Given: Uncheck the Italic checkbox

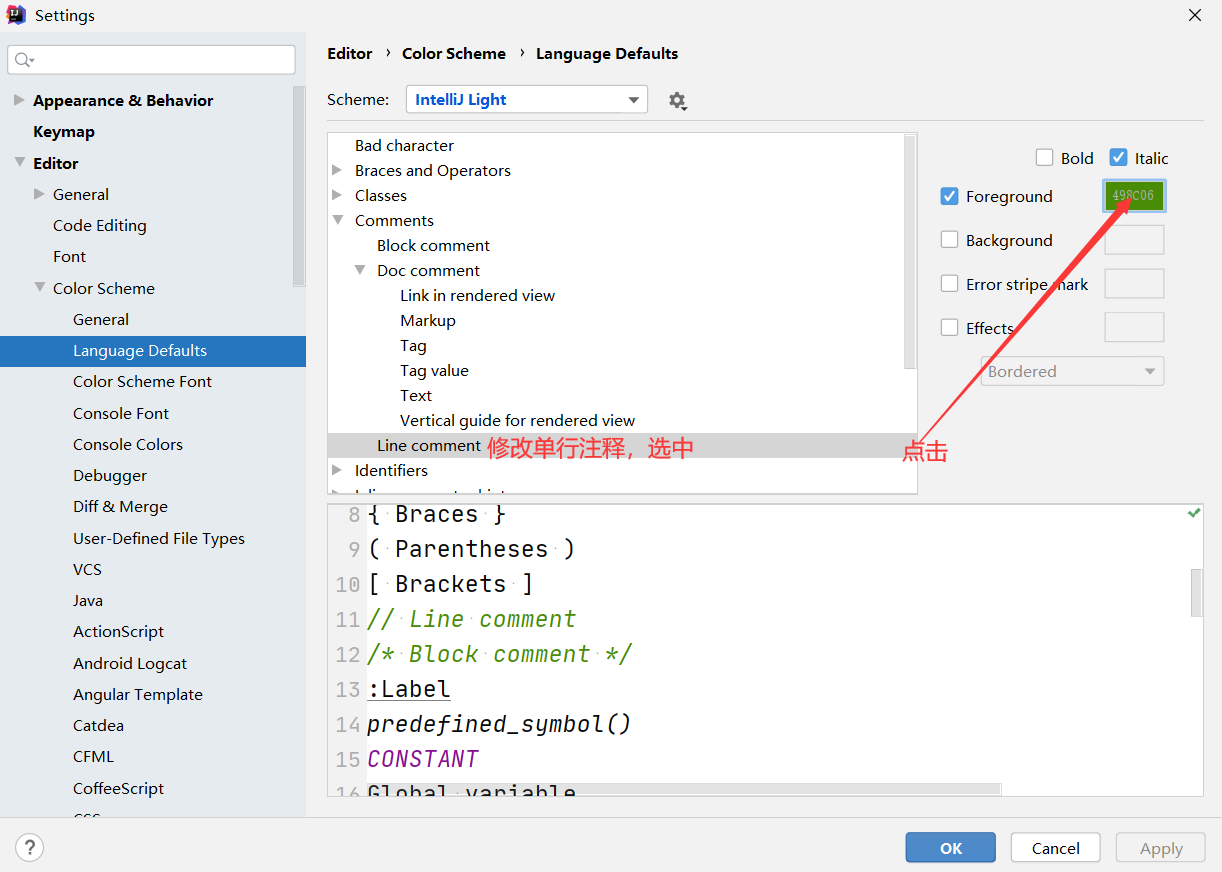Looking at the screenshot, I should (1118, 157).
